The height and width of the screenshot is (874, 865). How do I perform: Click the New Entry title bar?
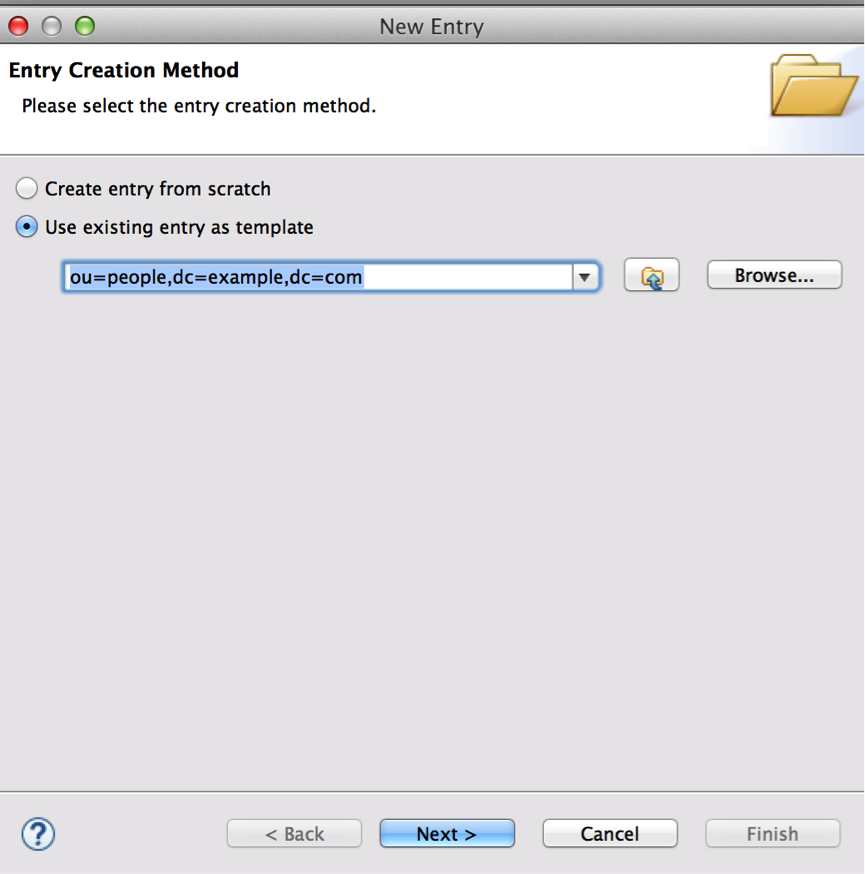(x=431, y=26)
